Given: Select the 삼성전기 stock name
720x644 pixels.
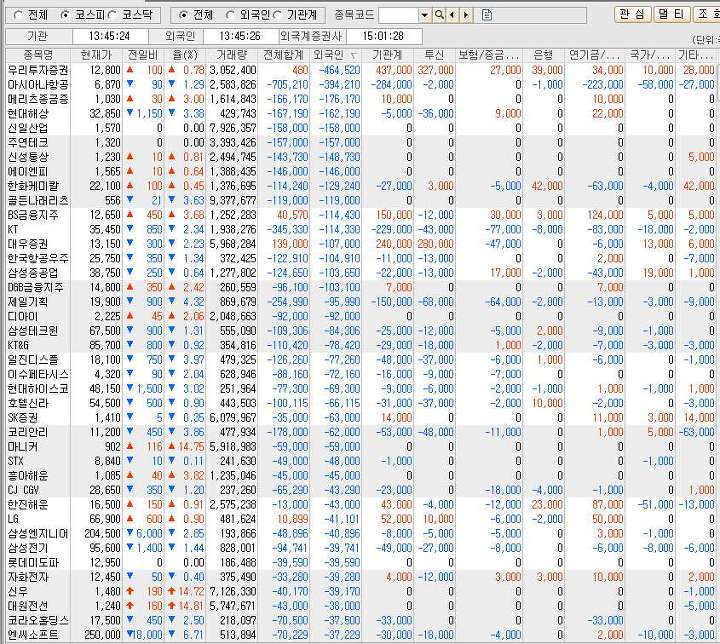Looking at the screenshot, I should pyautogui.click(x=28, y=548).
